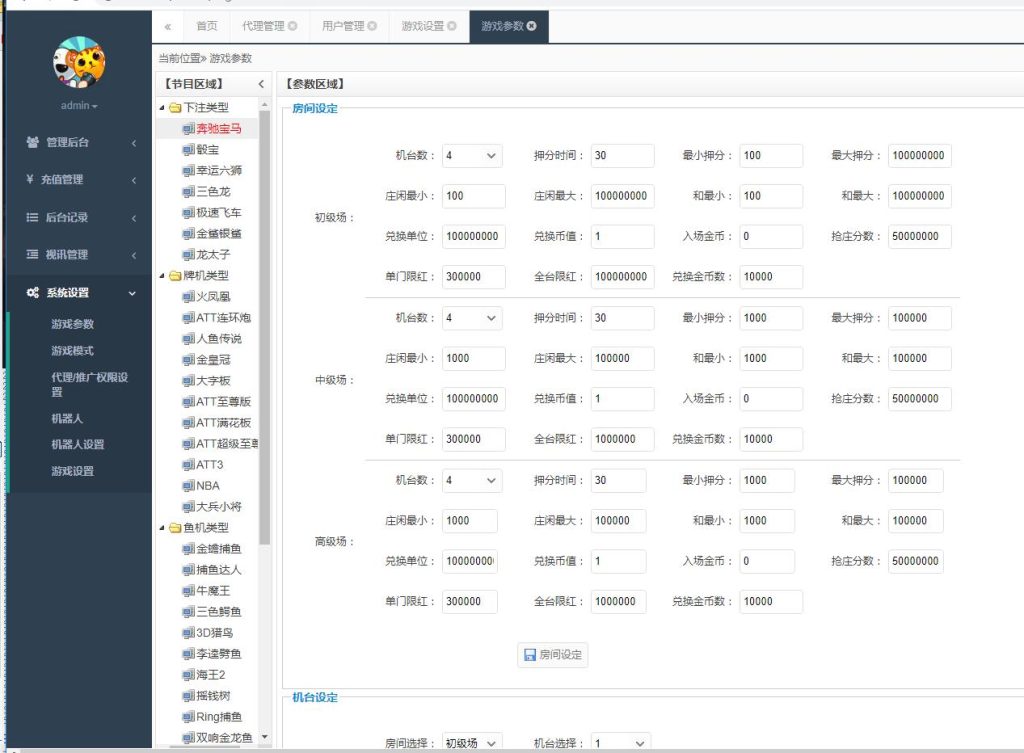Open 初级场 机台数 dropdown
This screenshot has height=753, width=1024.
click(472, 155)
